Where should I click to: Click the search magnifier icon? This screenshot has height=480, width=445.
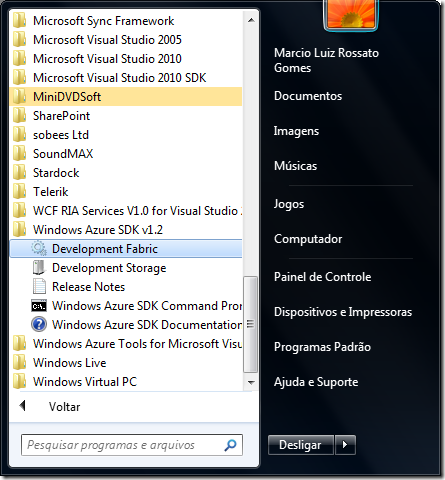coord(230,445)
